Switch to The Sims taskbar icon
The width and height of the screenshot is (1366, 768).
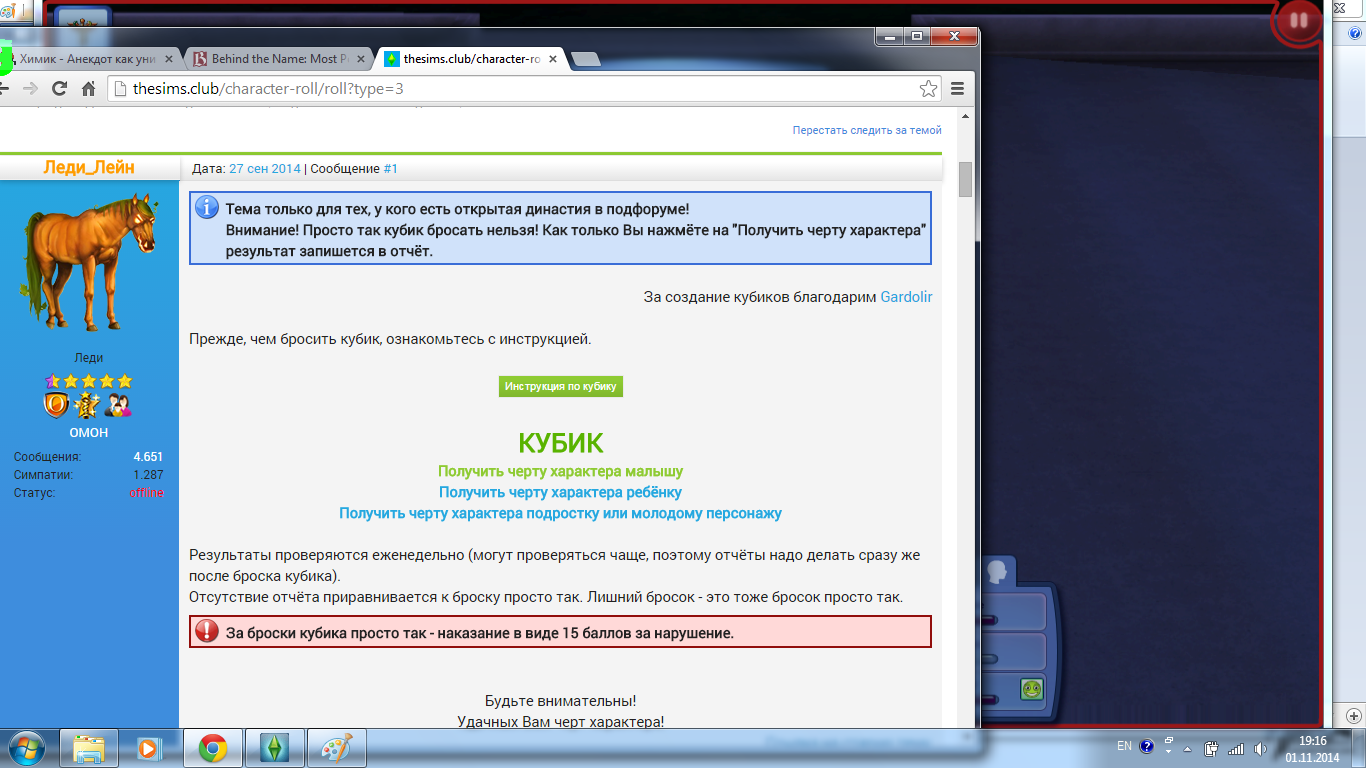[x=274, y=748]
